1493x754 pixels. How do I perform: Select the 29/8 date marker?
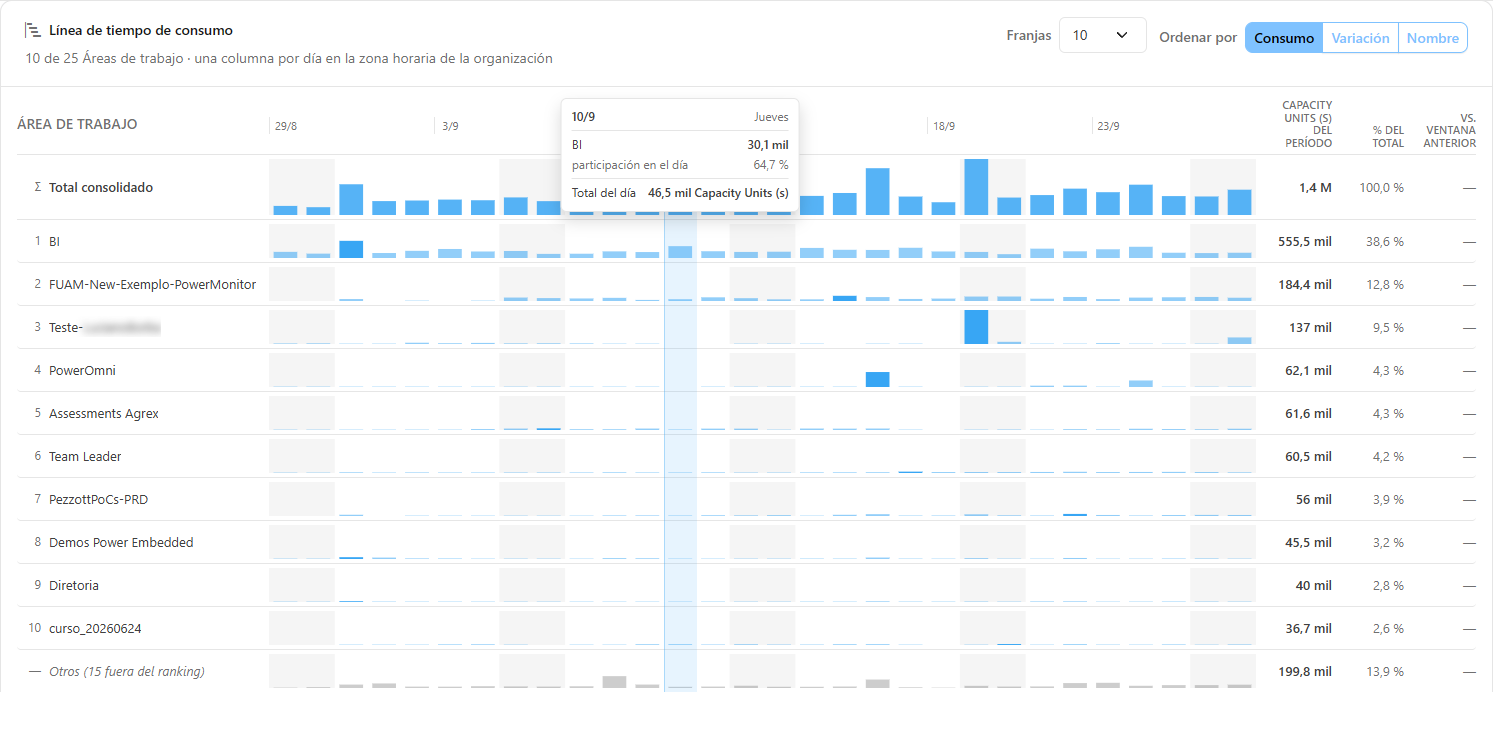286,126
